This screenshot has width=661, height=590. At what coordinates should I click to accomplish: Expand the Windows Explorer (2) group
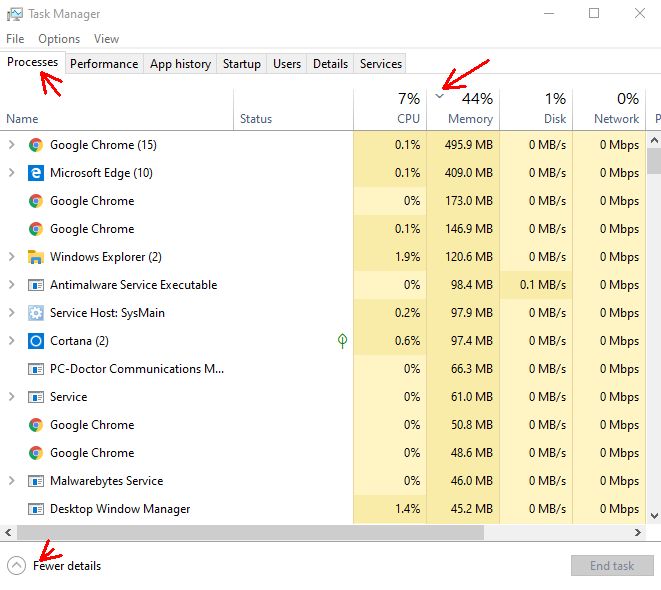pos(11,257)
